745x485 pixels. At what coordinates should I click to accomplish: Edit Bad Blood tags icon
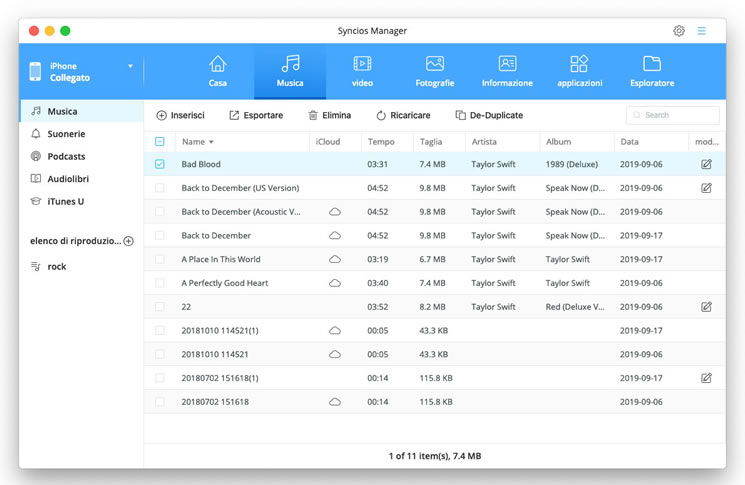tap(707, 164)
